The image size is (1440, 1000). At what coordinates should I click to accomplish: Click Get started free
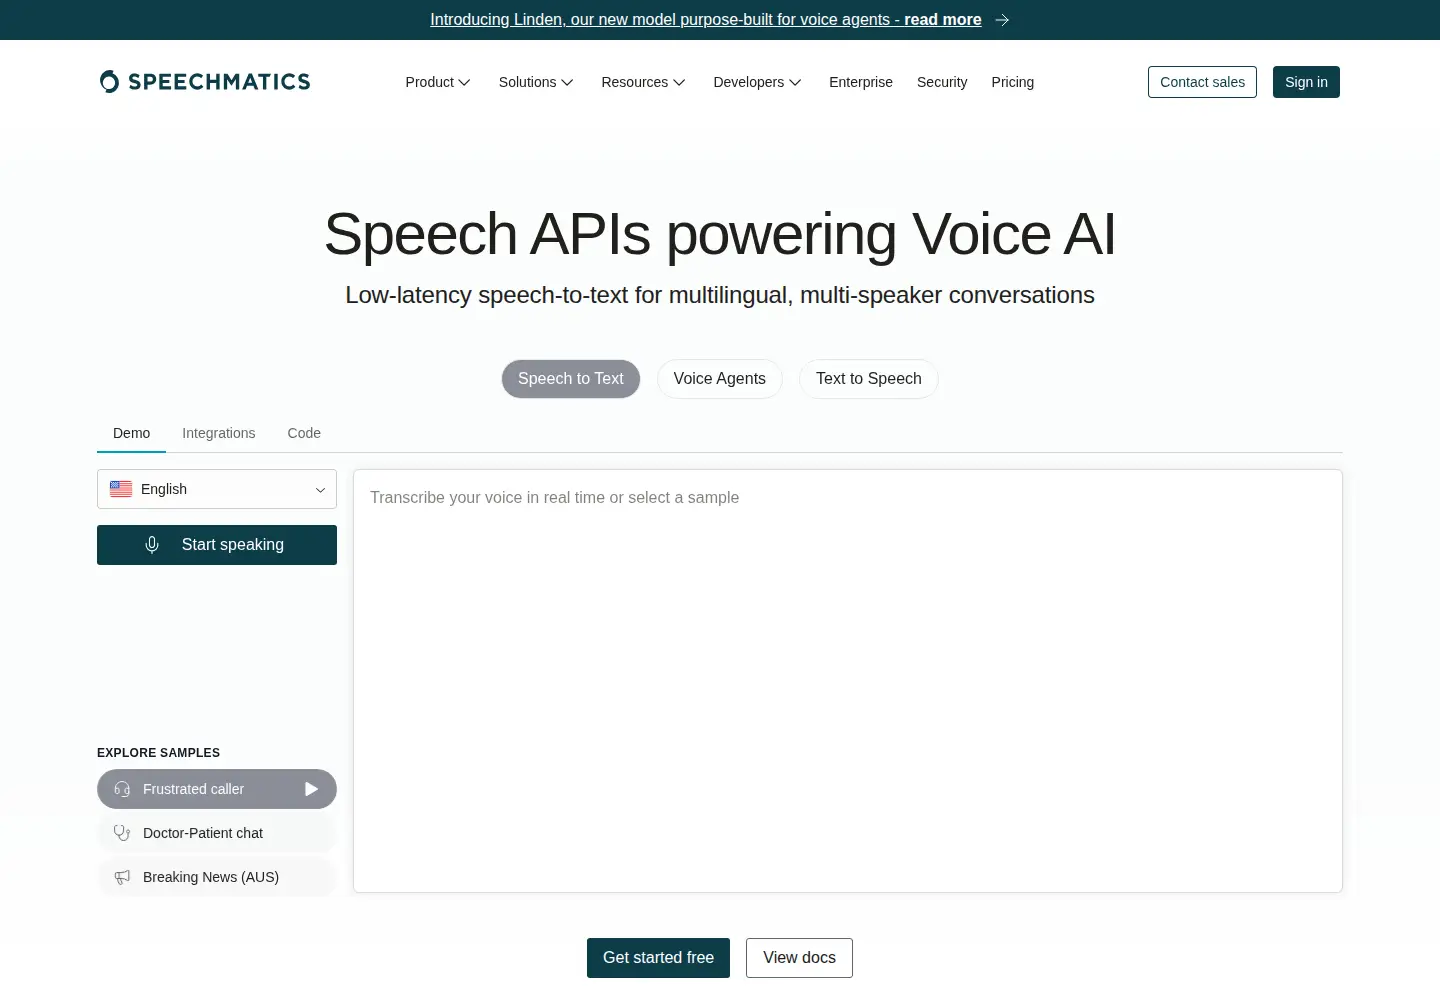[658, 958]
